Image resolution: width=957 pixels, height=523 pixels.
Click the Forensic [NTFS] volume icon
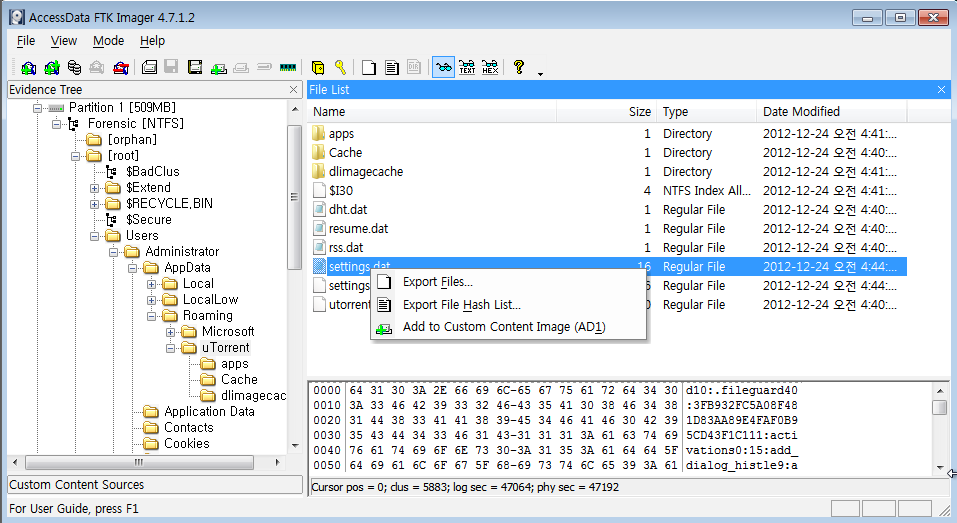[74, 124]
